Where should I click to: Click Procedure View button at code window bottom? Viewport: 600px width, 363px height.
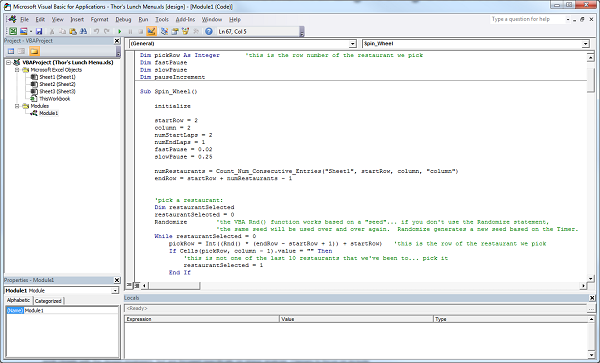point(129,285)
